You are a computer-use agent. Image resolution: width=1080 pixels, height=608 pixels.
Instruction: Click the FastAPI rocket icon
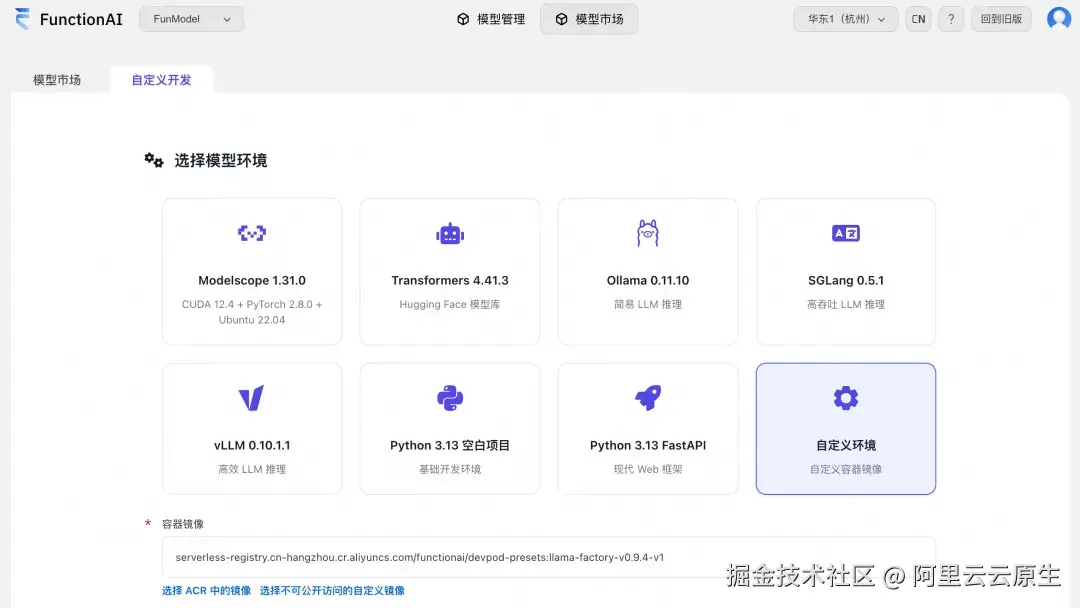pyautogui.click(x=647, y=398)
